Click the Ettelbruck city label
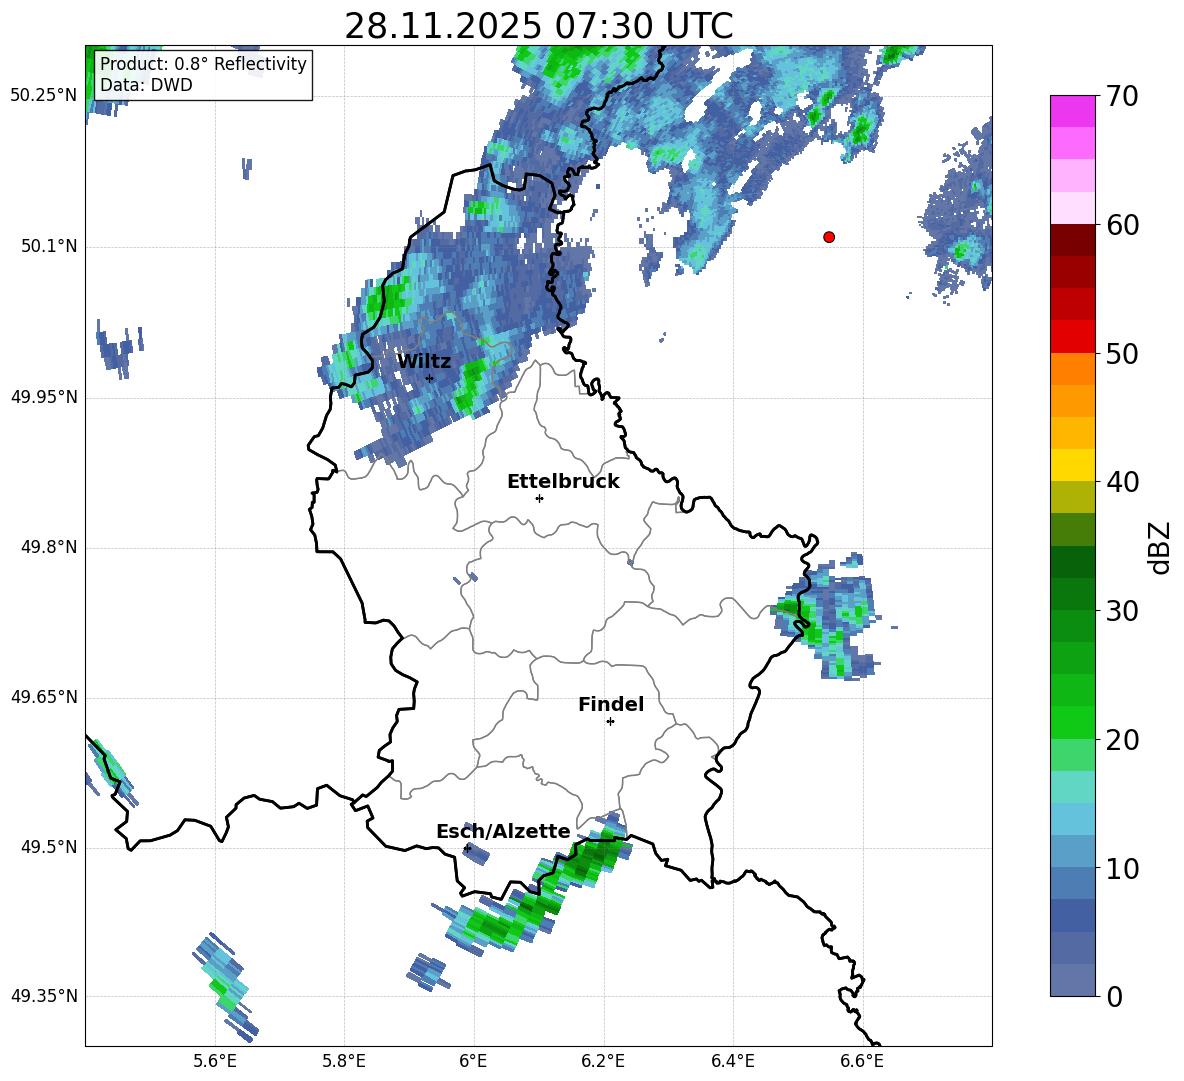 pyautogui.click(x=563, y=482)
